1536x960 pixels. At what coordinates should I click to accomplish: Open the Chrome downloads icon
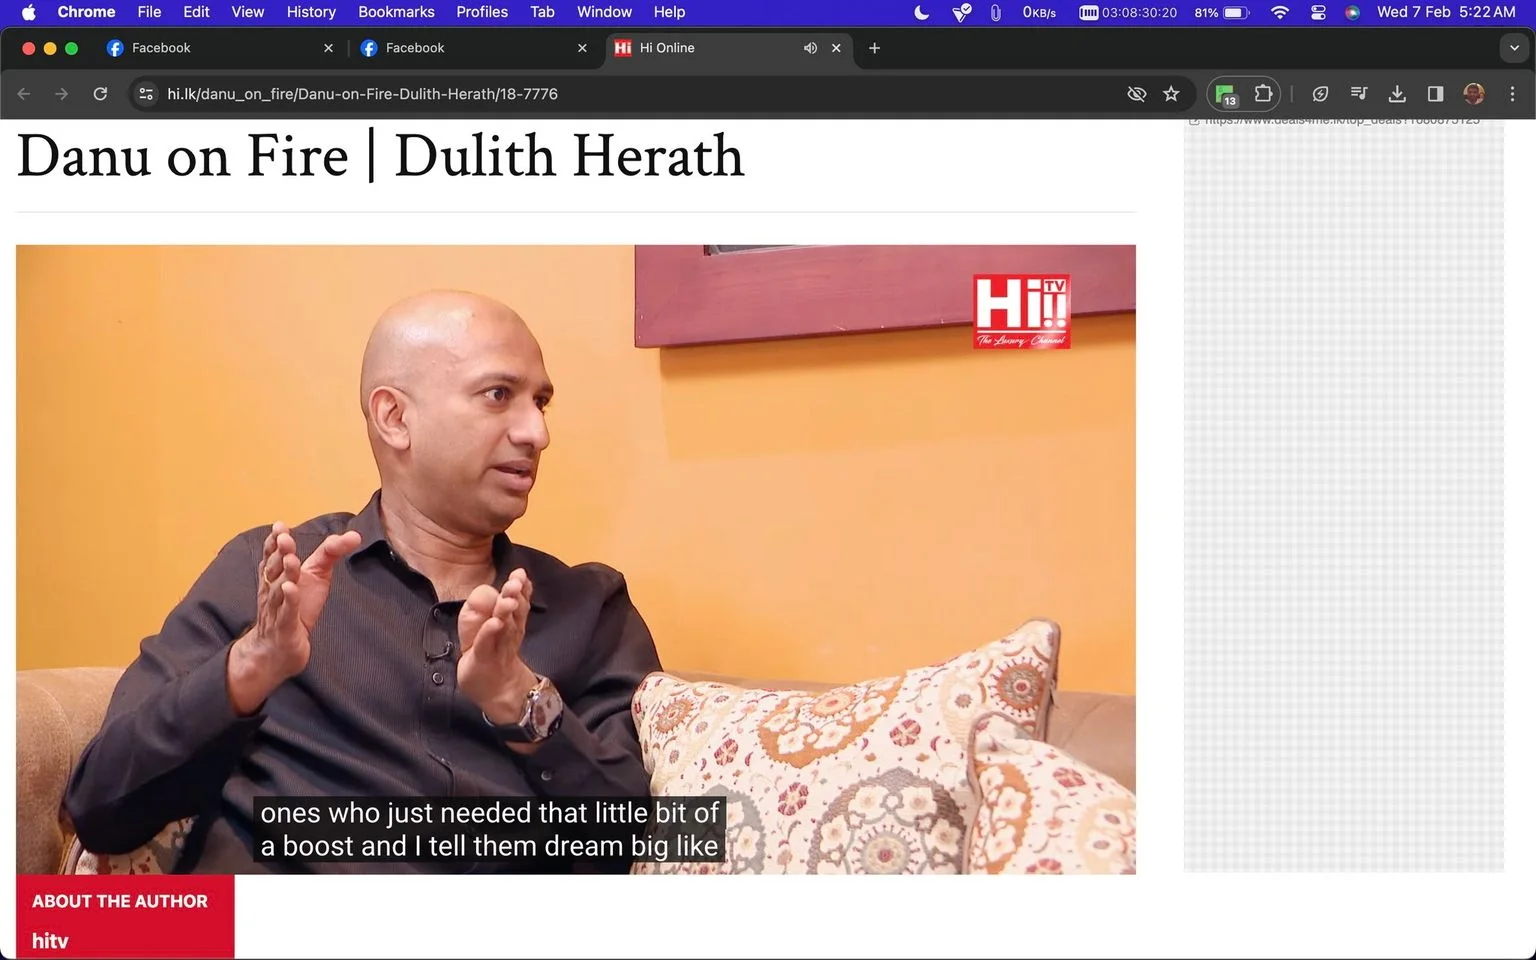(x=1397, y=94)
